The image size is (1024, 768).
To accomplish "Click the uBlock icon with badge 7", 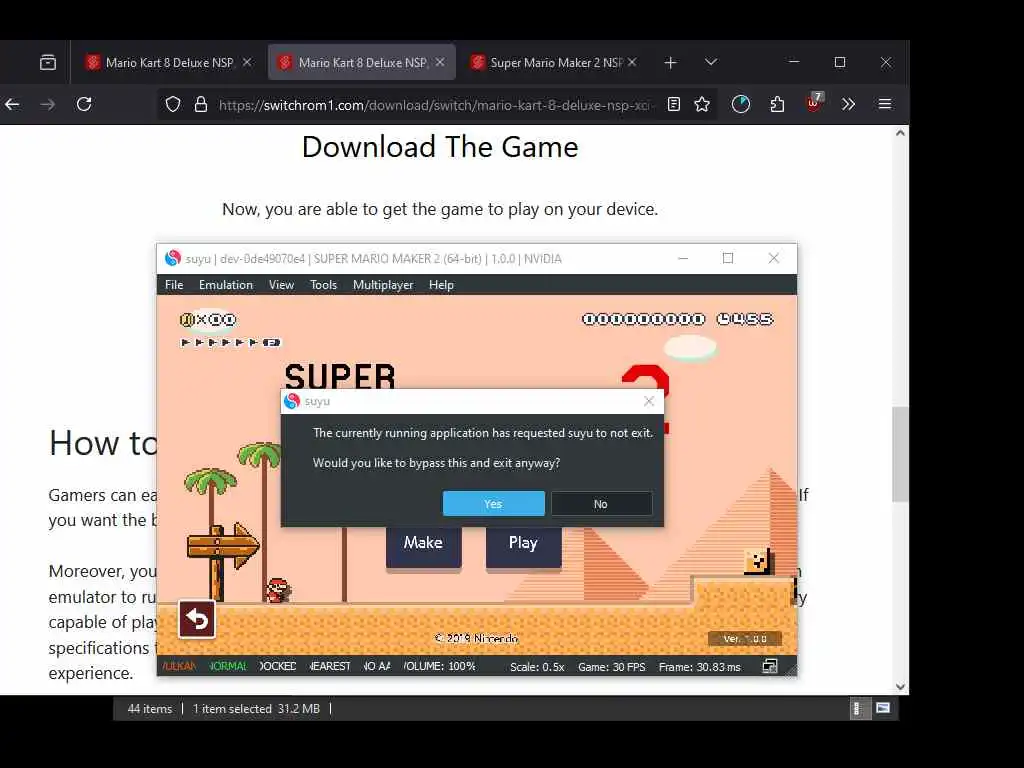I will tap(814, 103).
